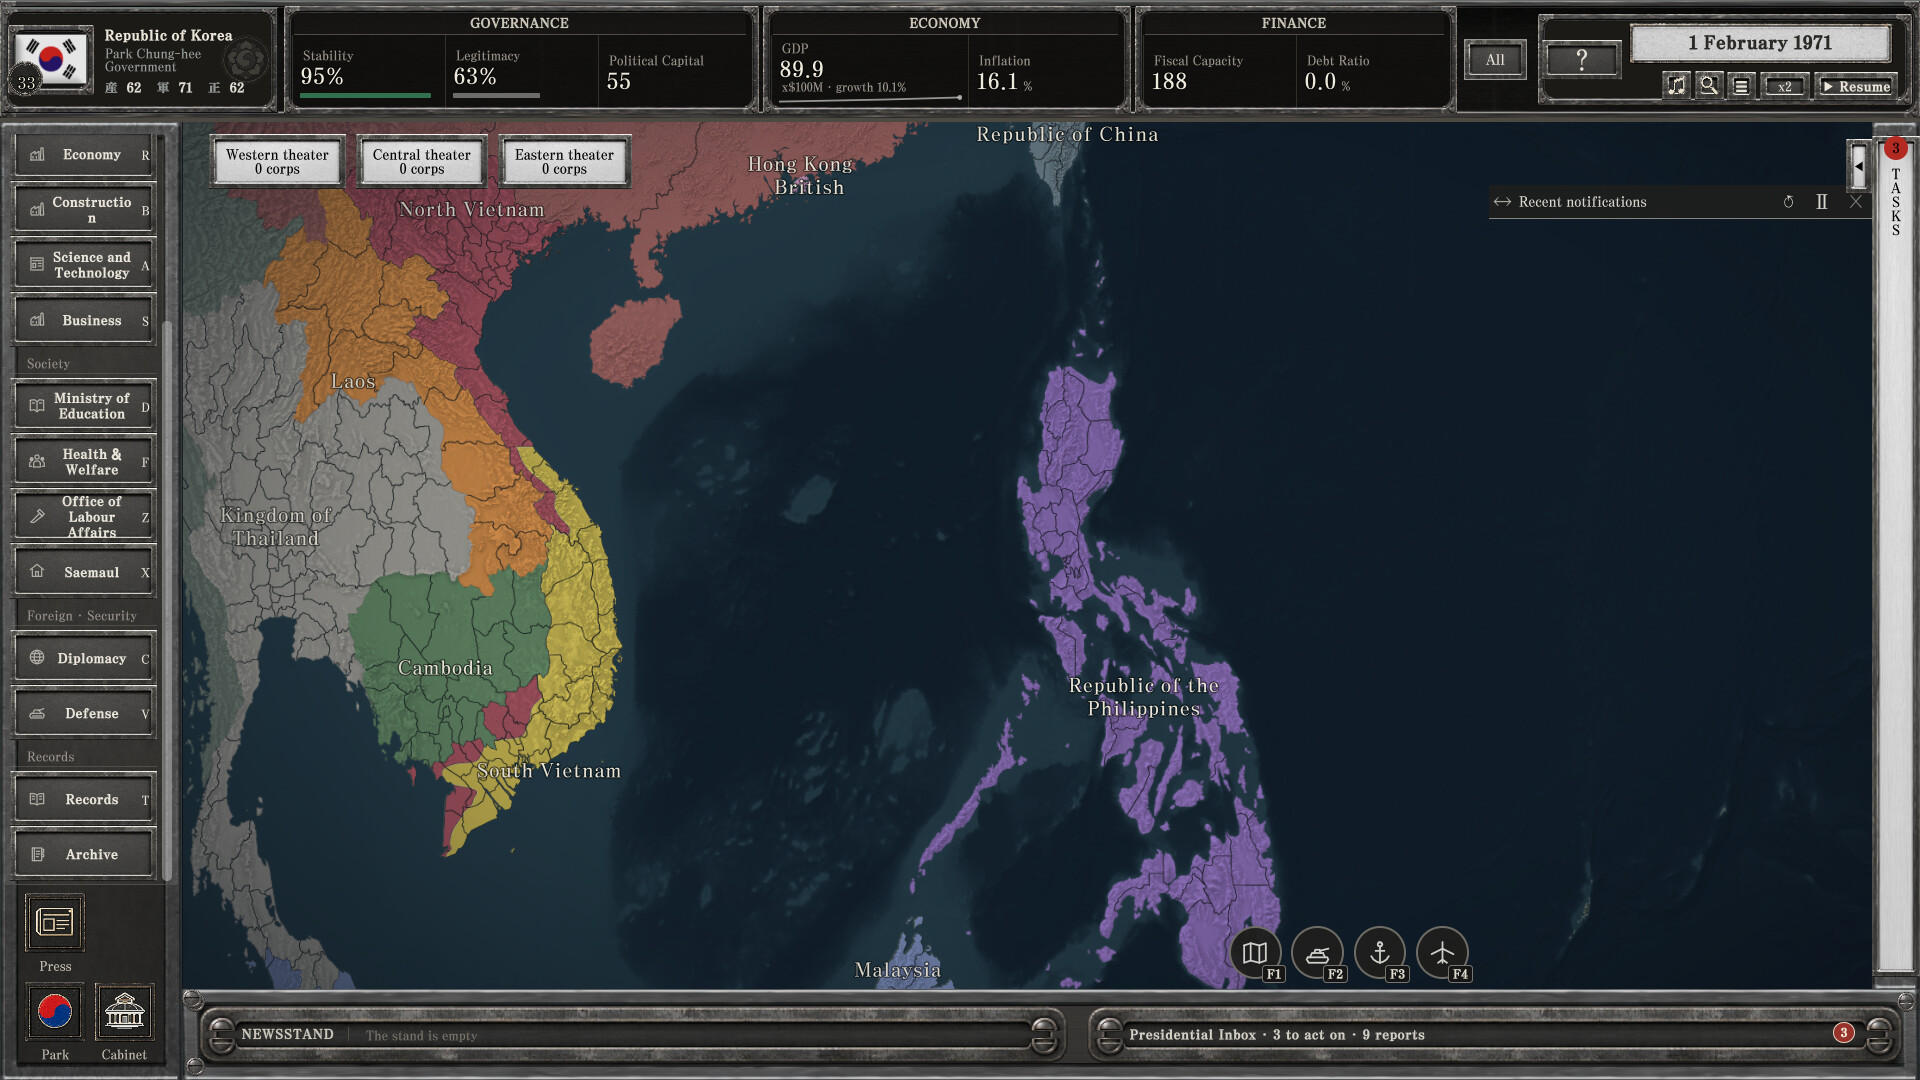Open the Diplomacy menu

tap(84, 658)
